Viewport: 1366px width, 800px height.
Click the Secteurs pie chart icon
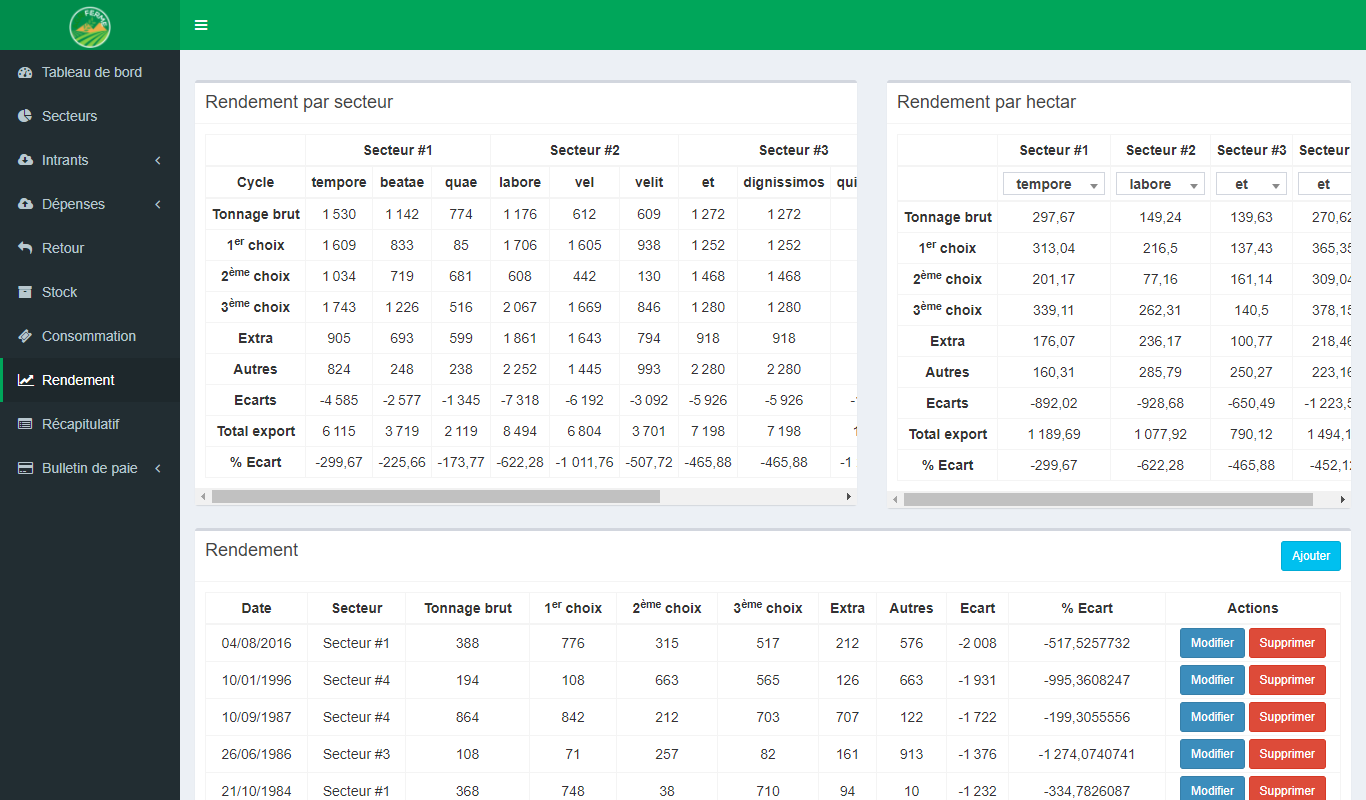point(25,116)
